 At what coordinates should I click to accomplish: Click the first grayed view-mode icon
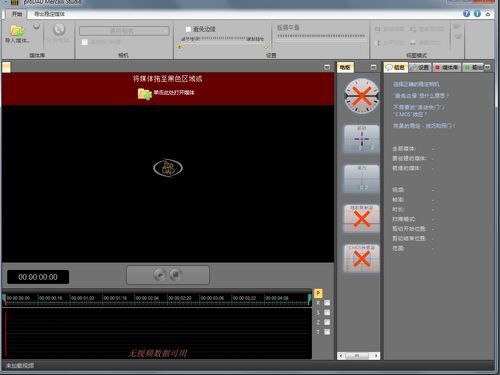[x=378, y=29]
